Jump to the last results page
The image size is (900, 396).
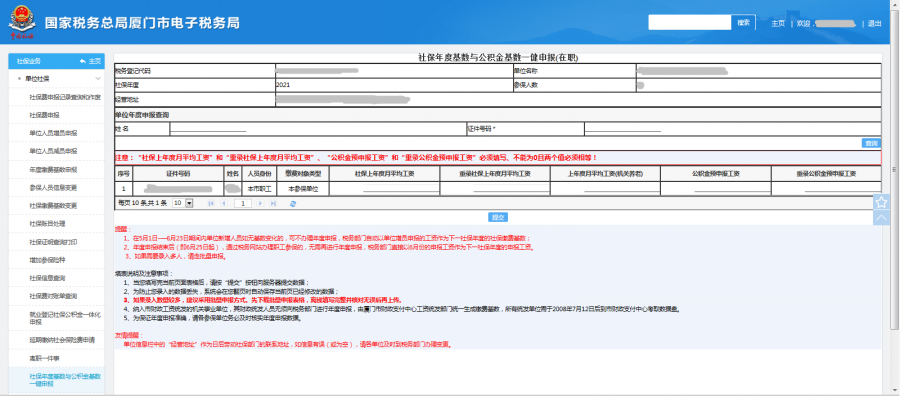pos(273,203)
